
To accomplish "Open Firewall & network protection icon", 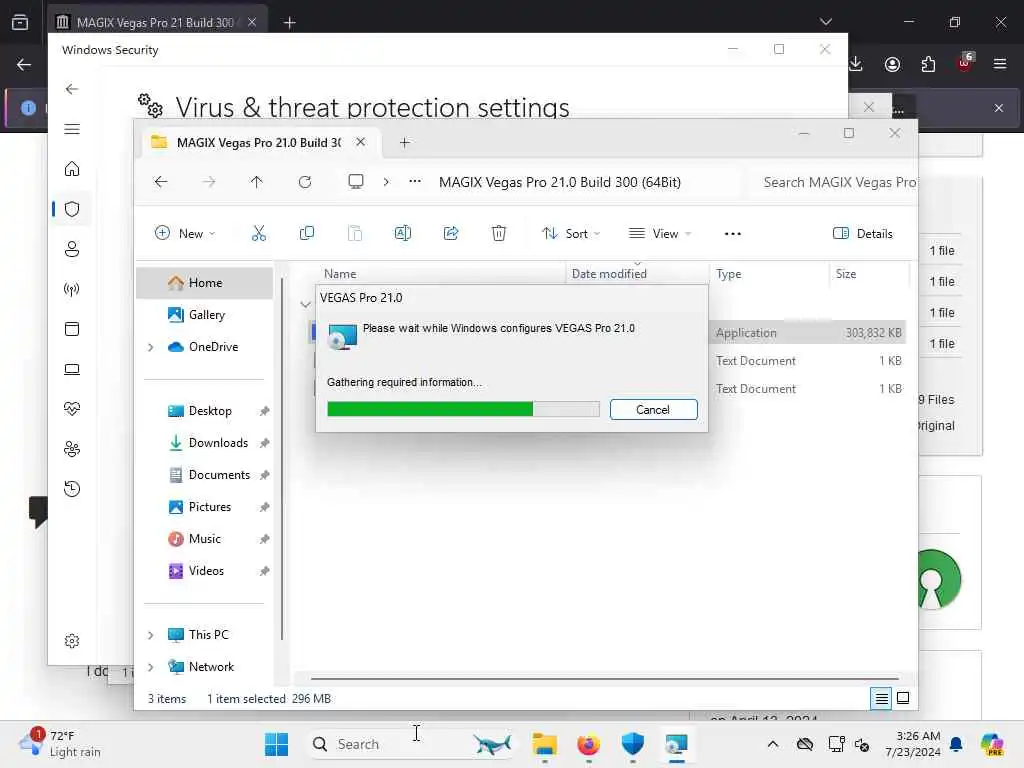I will pyautogui.click(x=72, y=289).
